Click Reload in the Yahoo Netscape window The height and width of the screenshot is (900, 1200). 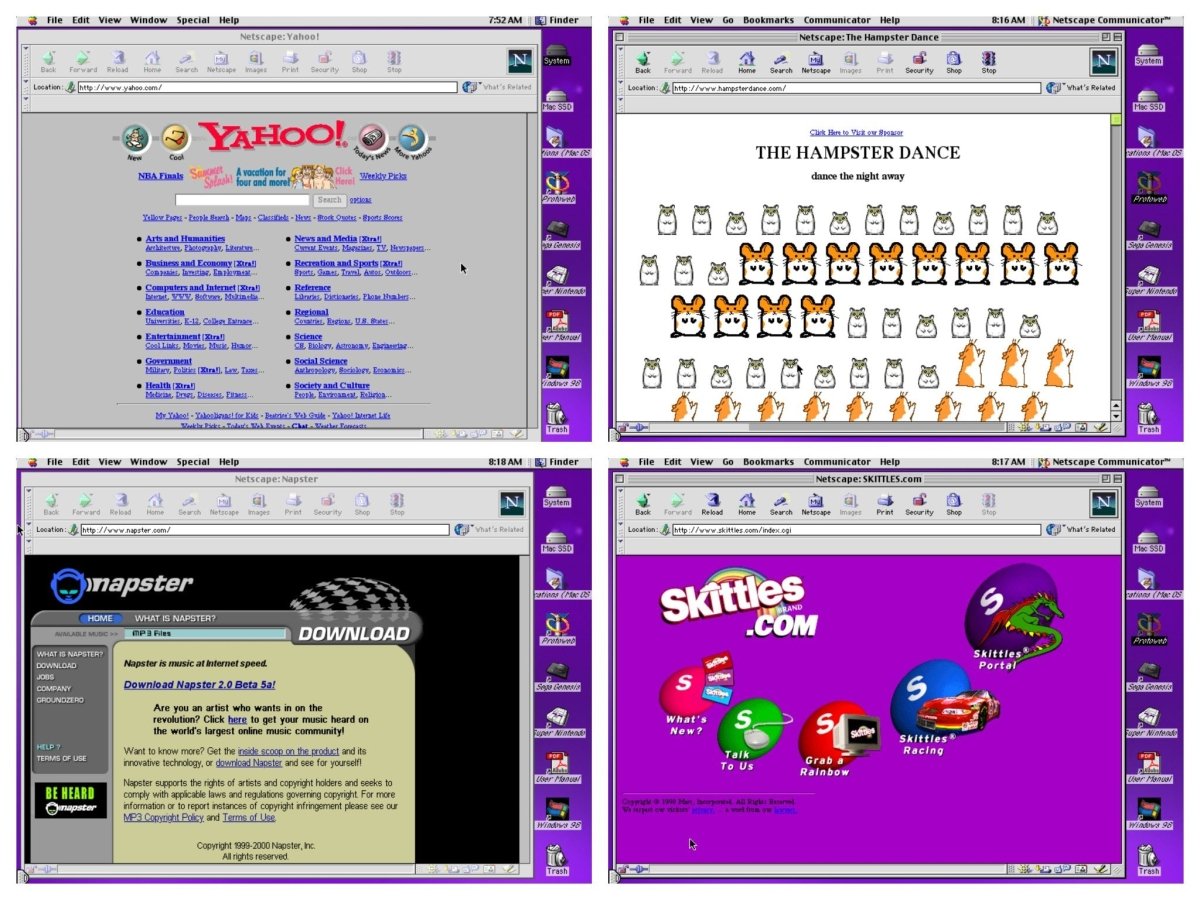118,62
